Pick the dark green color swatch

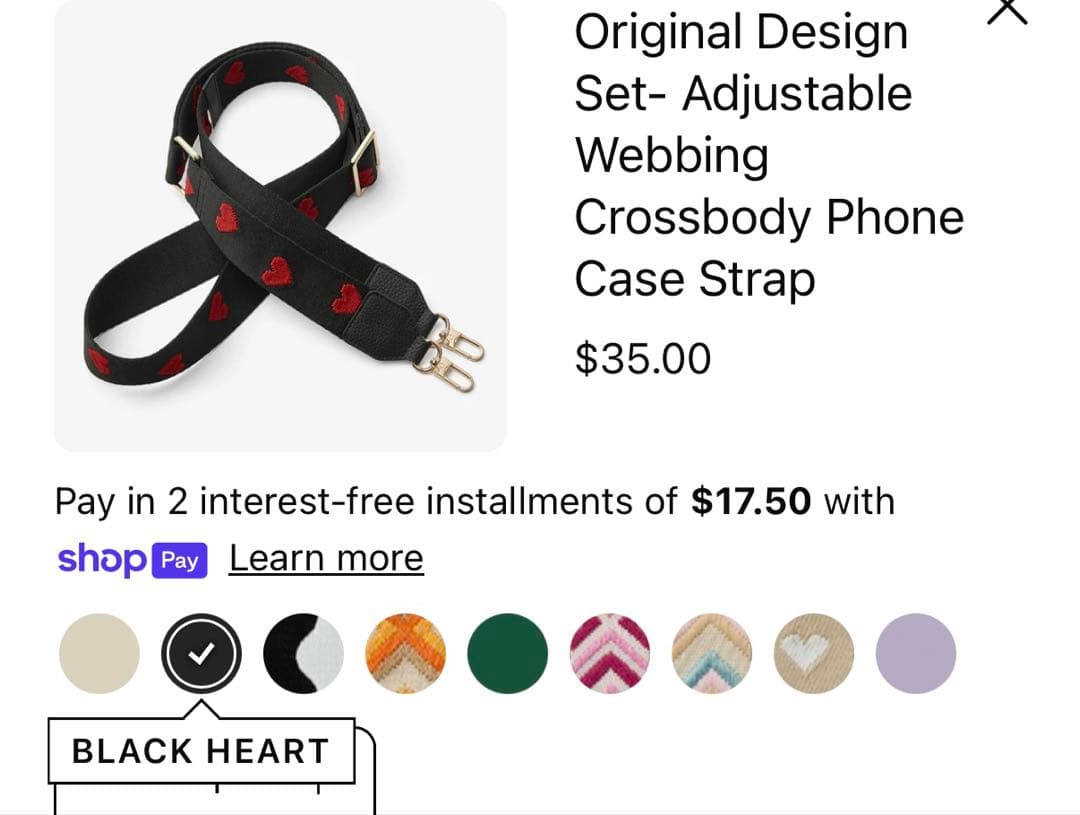pos(508,653)
